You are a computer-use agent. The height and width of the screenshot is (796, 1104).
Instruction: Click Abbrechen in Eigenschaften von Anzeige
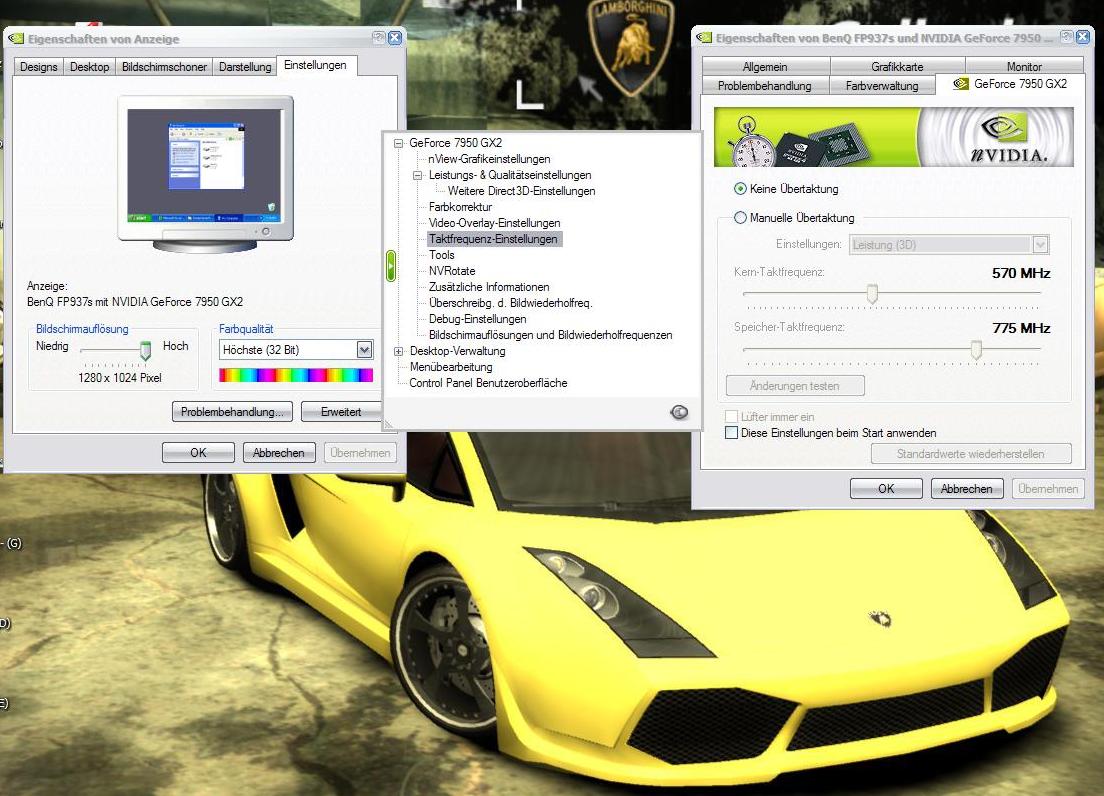click(x=279, y=453)
